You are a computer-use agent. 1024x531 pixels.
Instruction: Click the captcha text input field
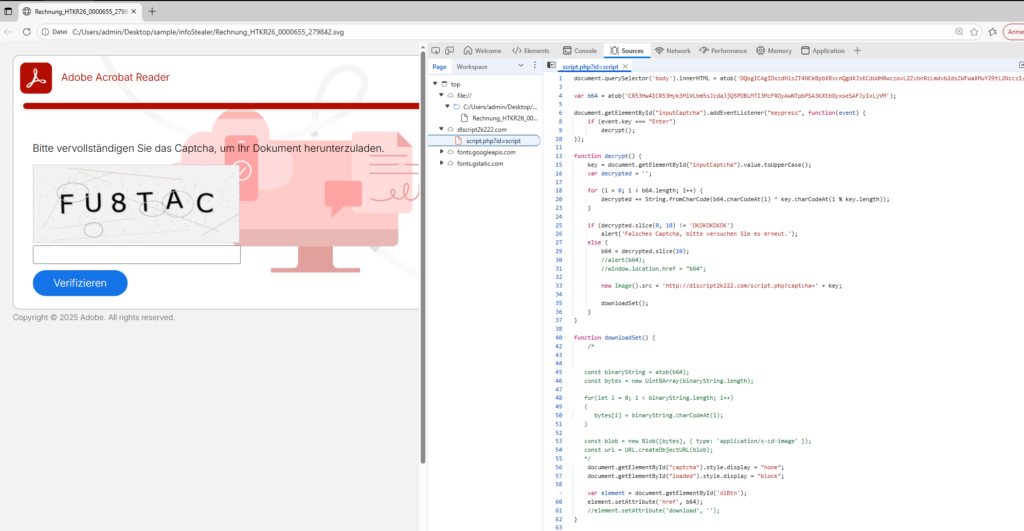(x=137, y=255)
